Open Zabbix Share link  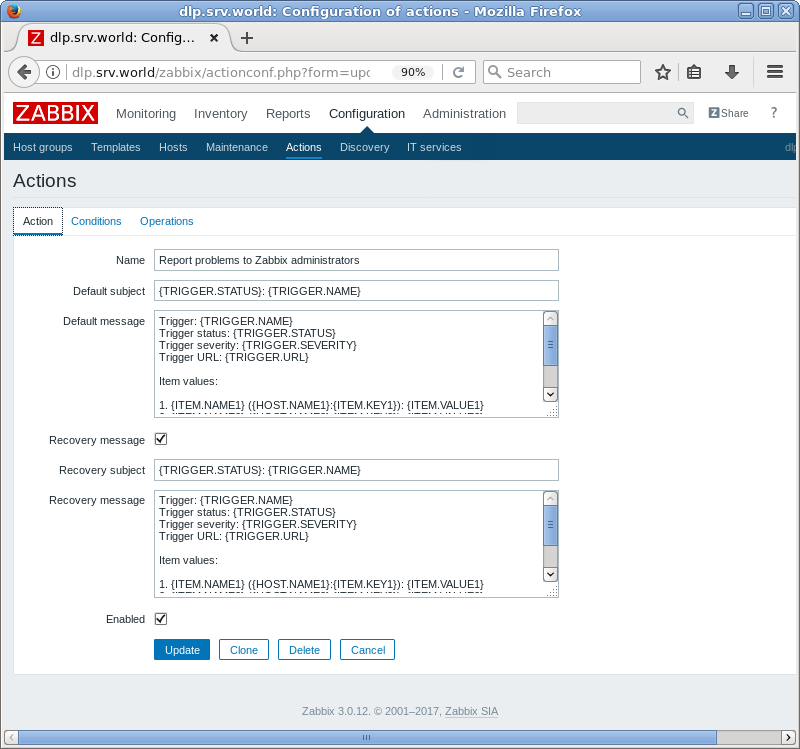pos(729,113)
